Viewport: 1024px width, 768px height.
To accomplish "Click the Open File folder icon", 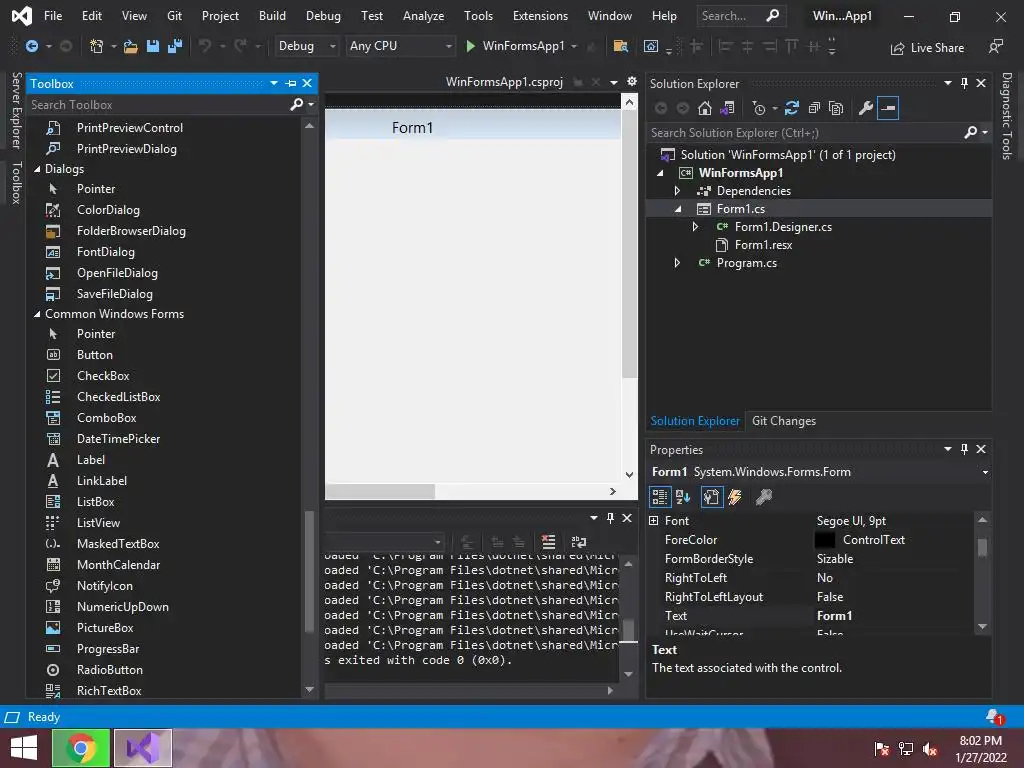I will tap(131, 46).
